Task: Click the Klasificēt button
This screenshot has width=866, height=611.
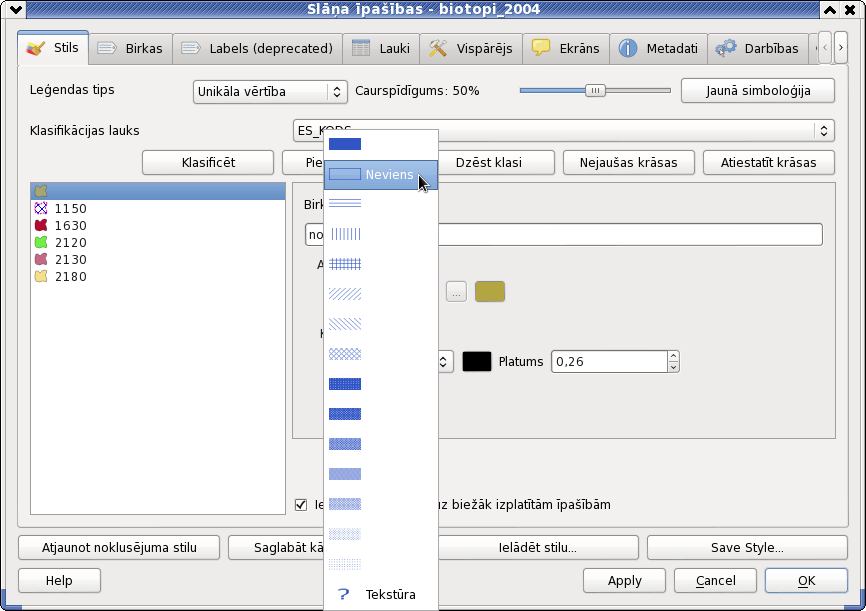Action: pos(208,162)
